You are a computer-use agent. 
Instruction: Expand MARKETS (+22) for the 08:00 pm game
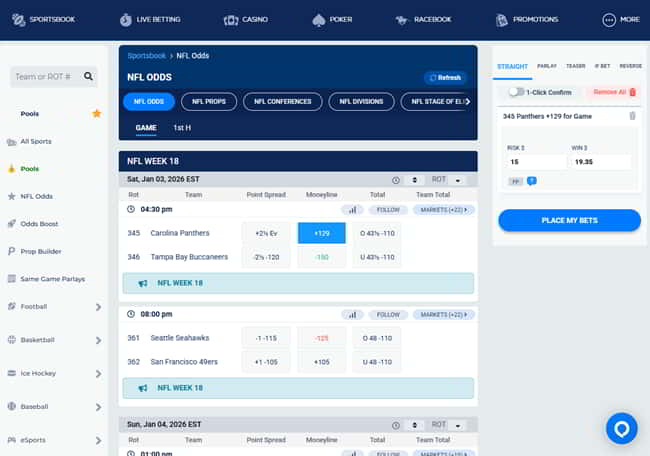[444, 315]
